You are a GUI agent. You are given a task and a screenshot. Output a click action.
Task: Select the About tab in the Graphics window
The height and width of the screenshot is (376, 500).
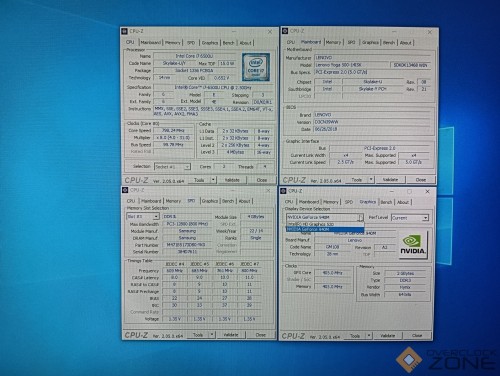(403, 202)
